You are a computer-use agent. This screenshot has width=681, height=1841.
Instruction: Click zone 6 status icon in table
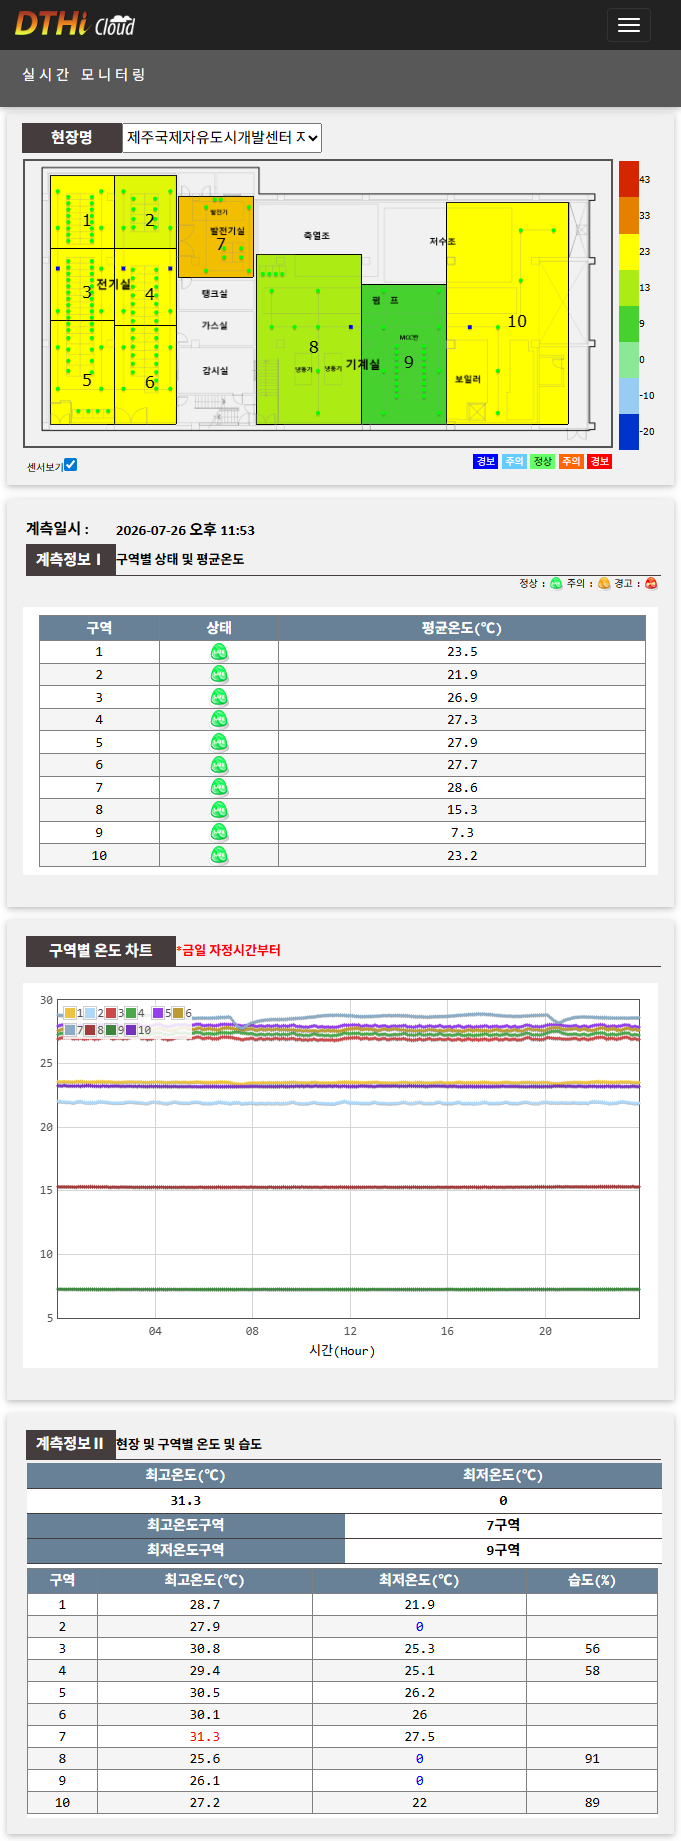point(219,765)
